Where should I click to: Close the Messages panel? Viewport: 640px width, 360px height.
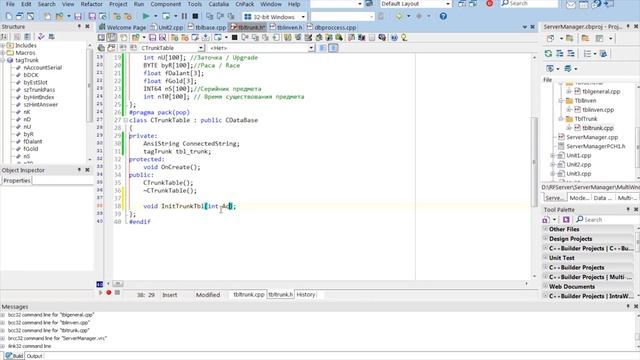coord(636,306)
